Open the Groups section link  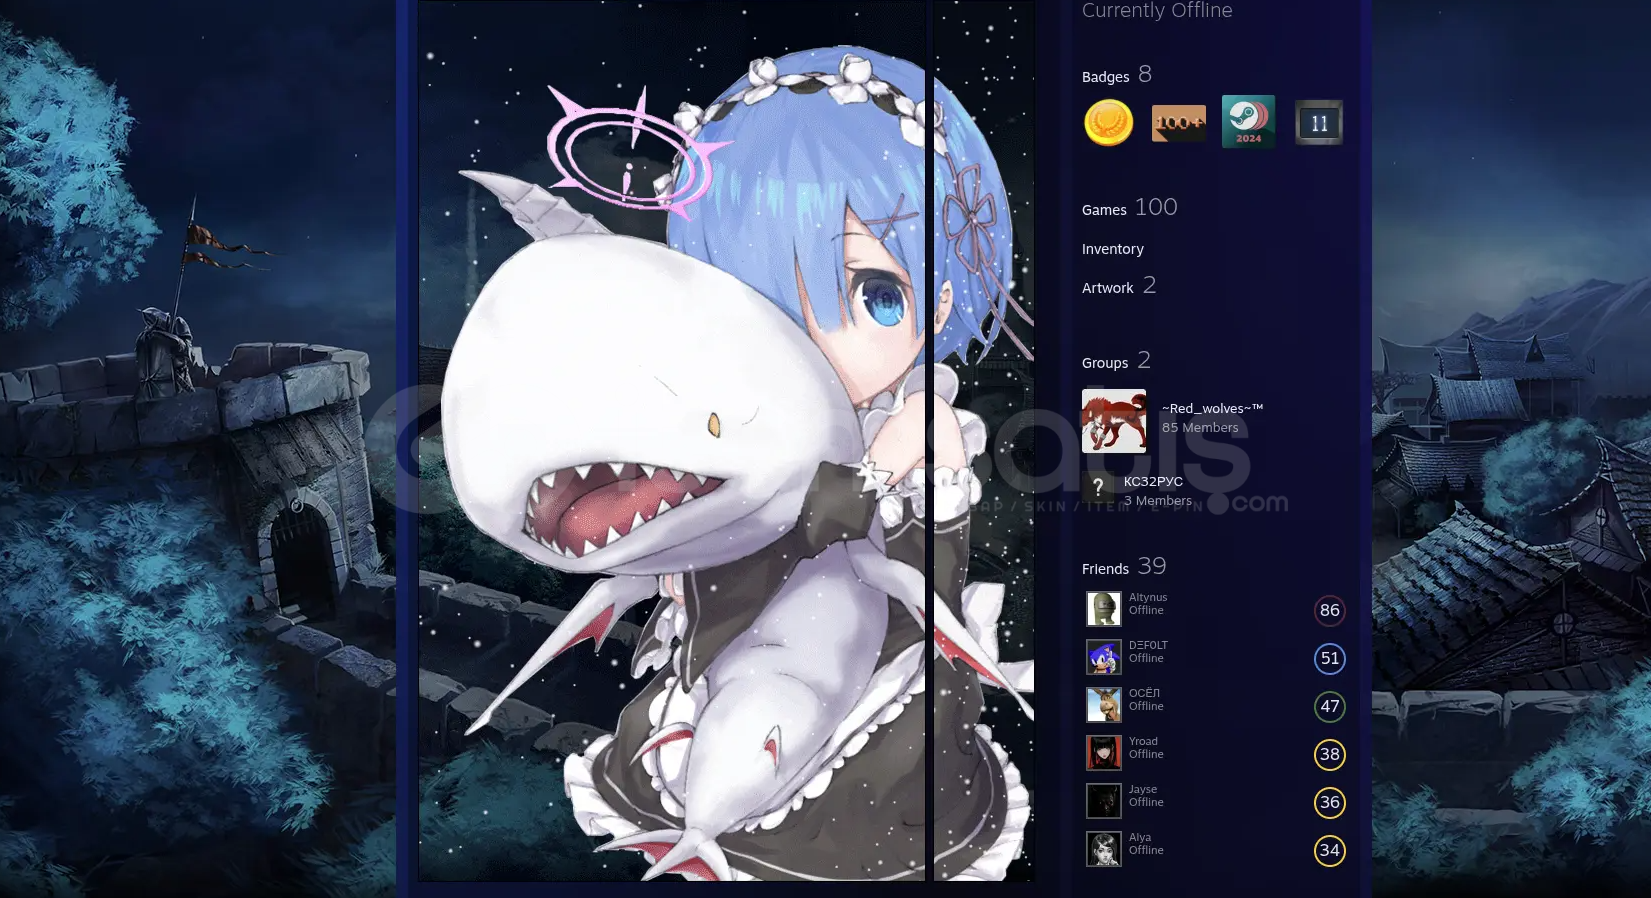1105,363
